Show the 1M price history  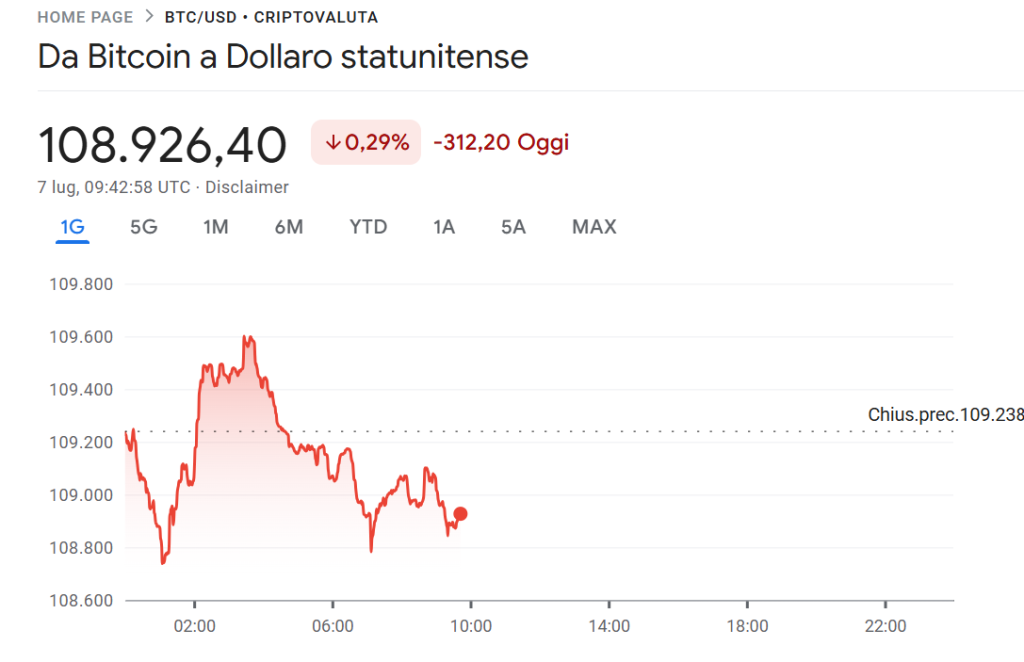[x=216, y=227]
